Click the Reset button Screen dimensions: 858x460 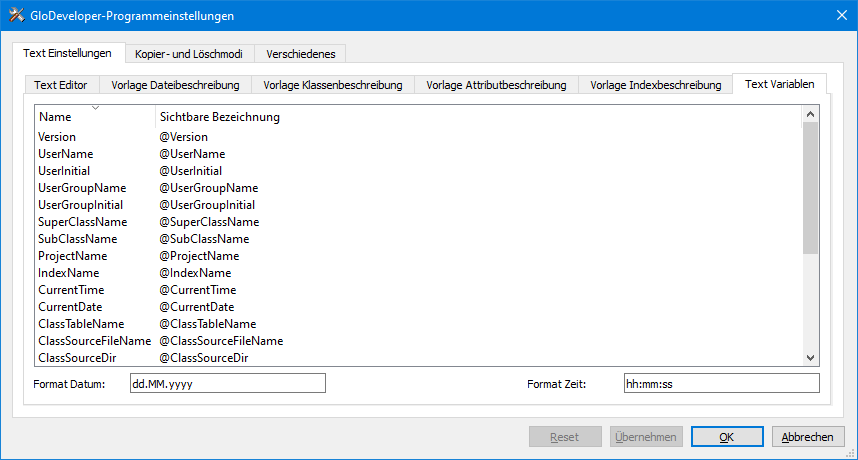pos(565,436)
